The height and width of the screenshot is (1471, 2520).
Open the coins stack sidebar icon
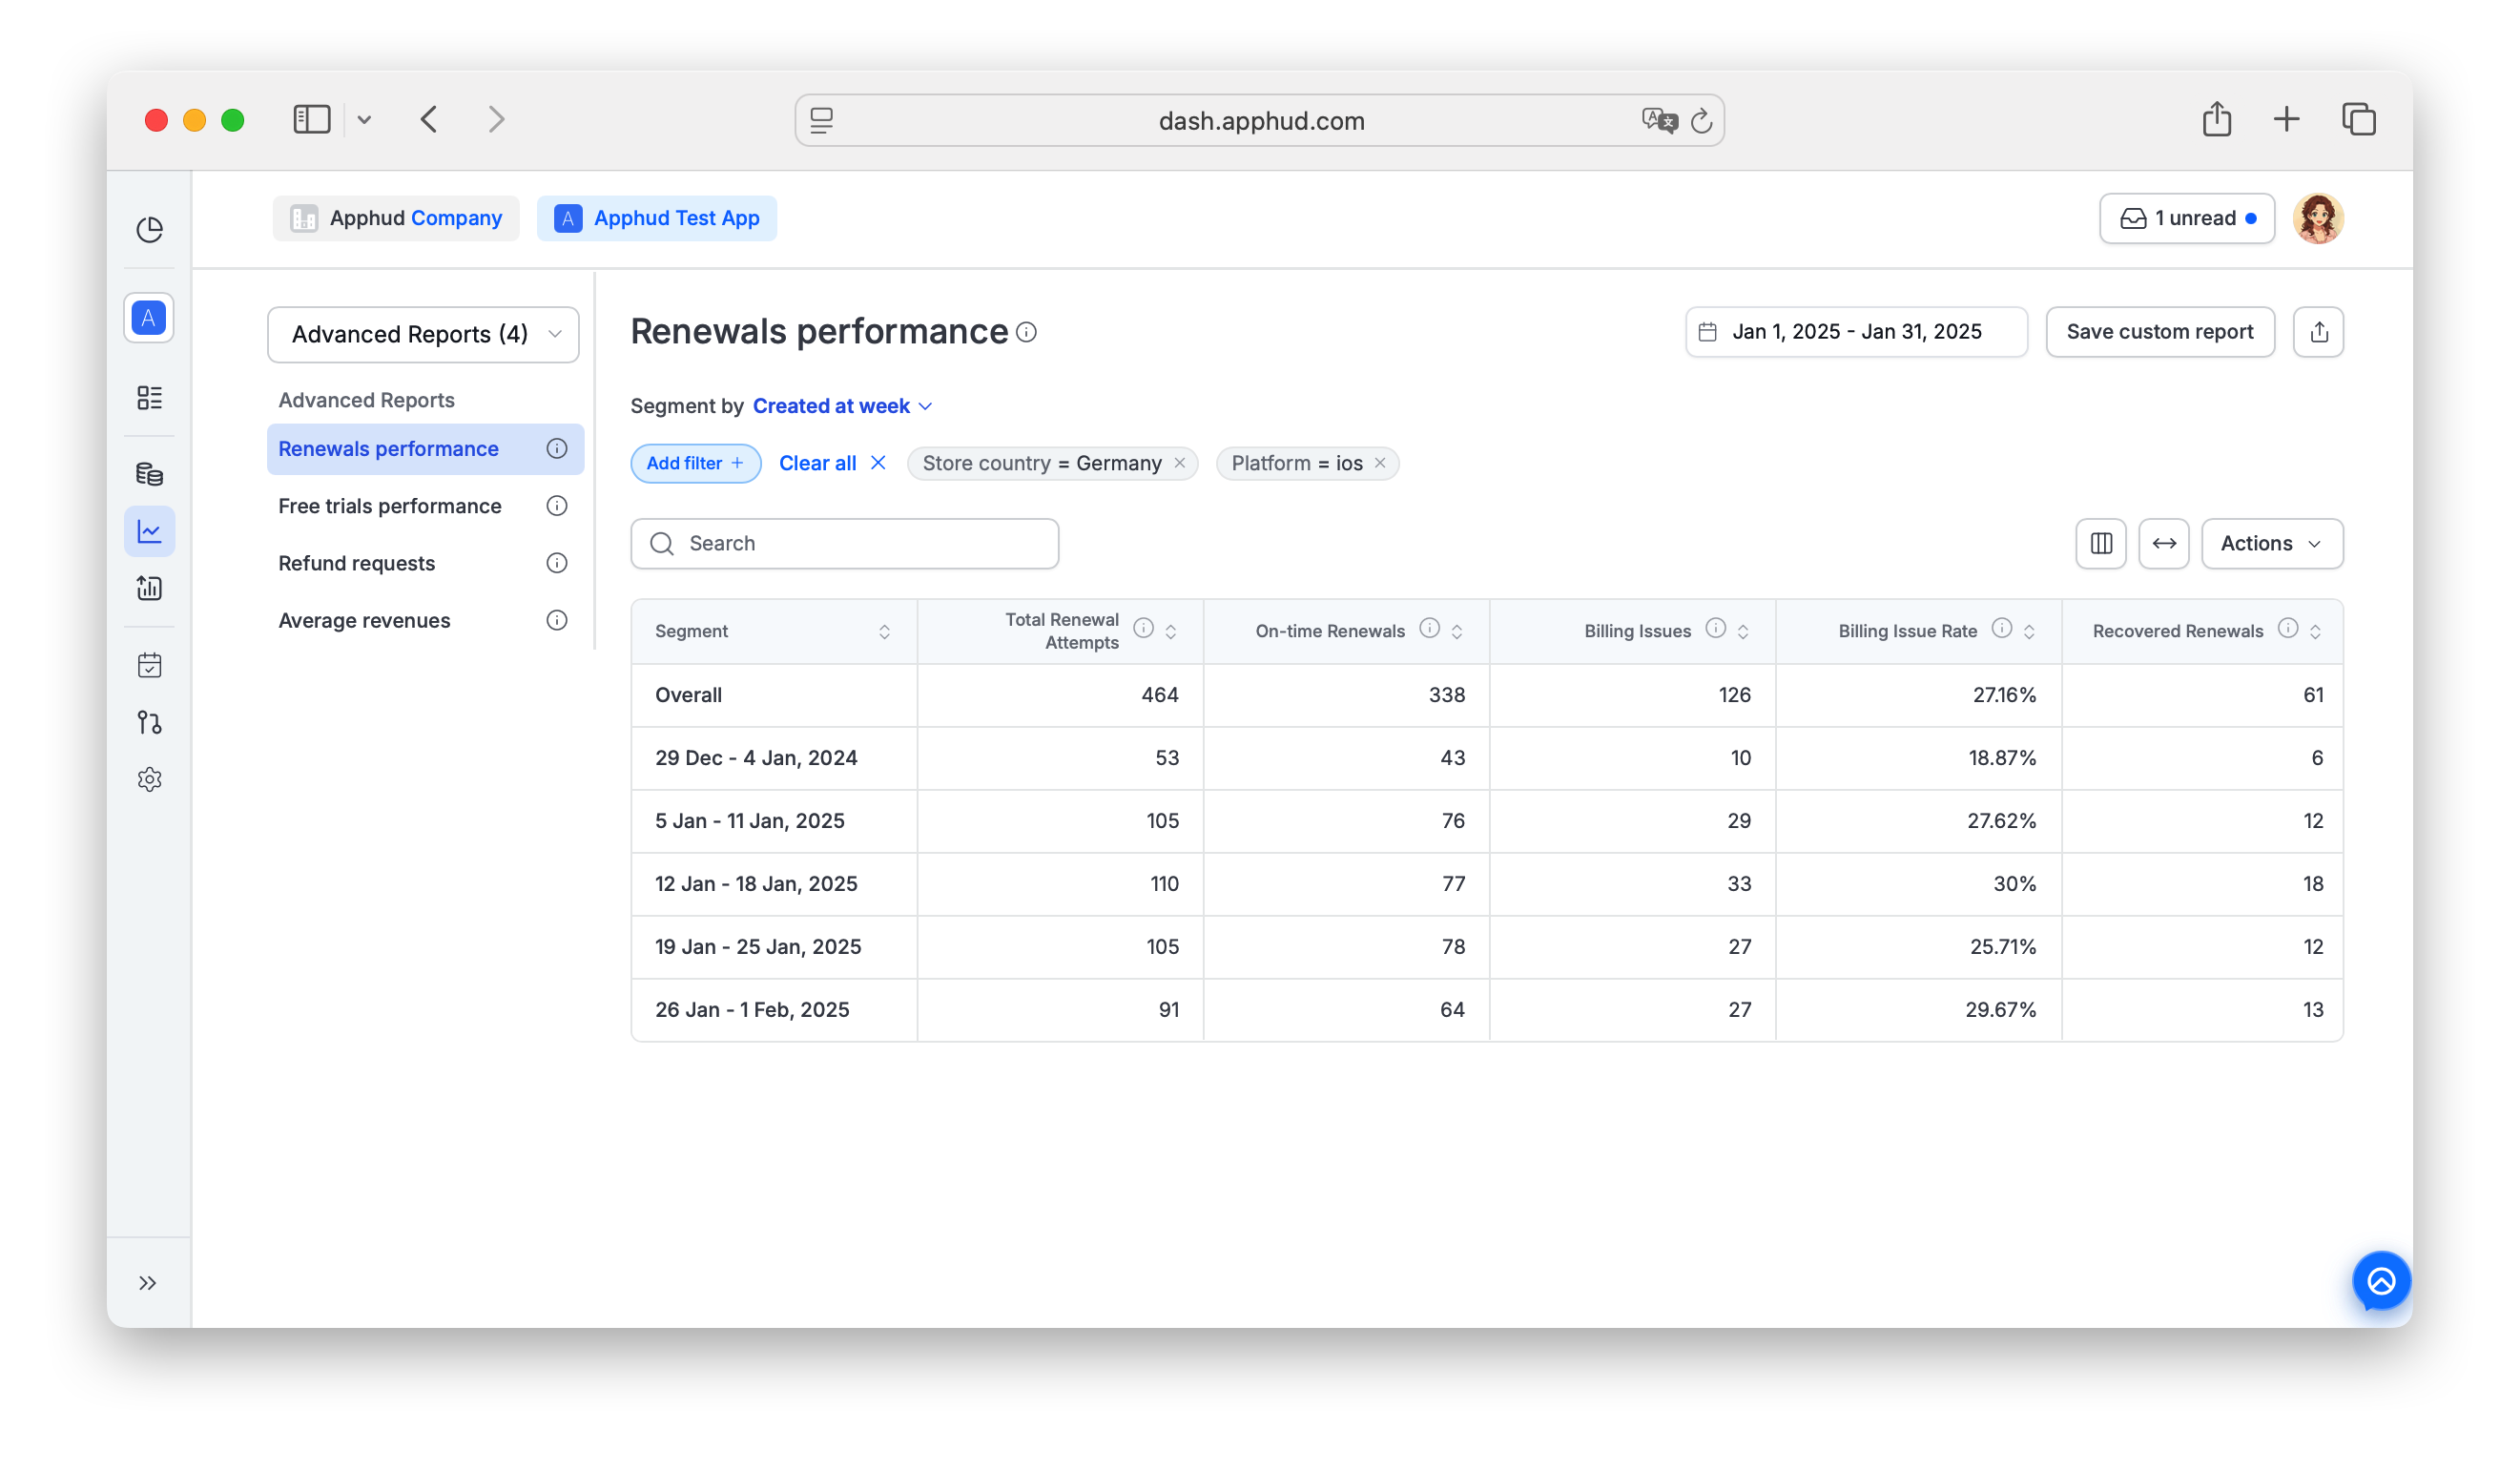pyautogui.click(x=150, y=474)
